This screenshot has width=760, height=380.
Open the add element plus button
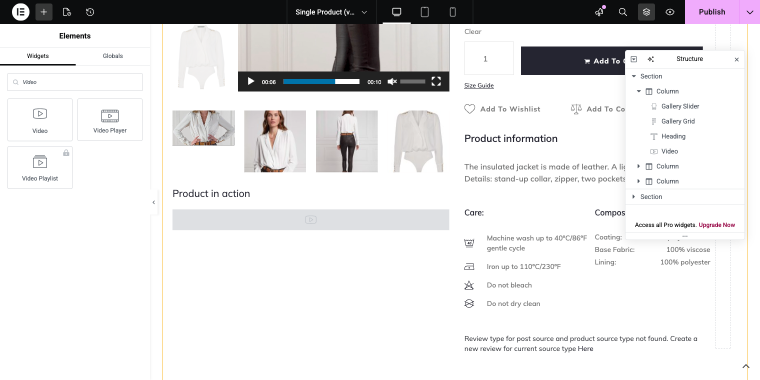(44, 12)
